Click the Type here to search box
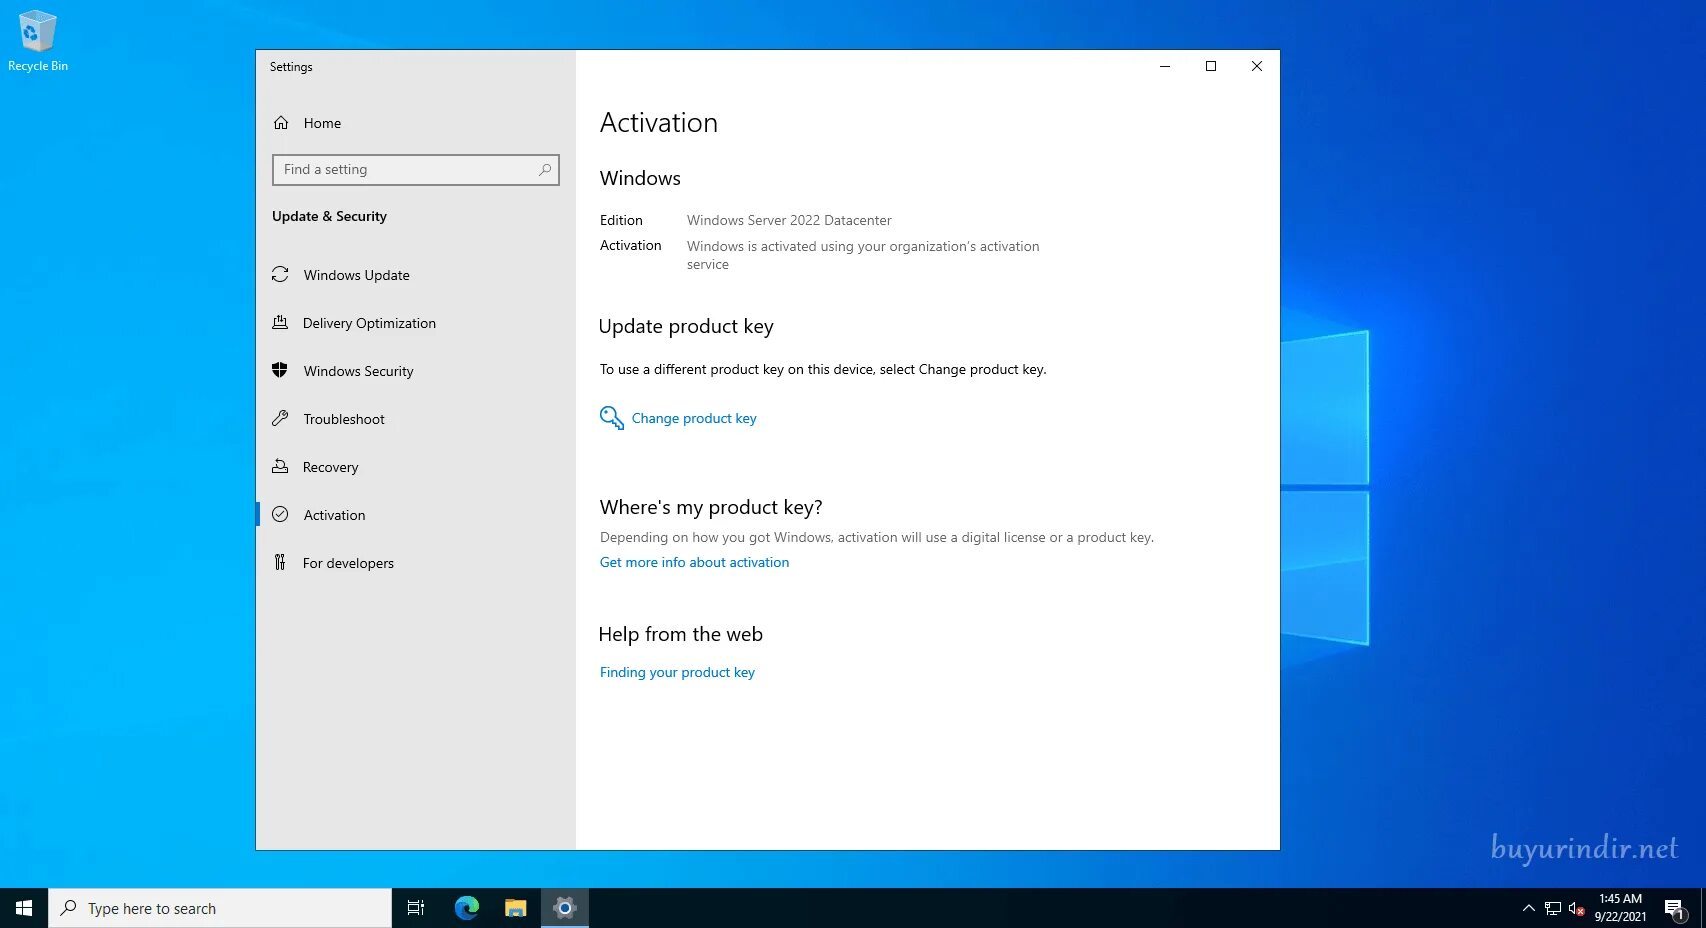The height and width of the screenshot is (928, 1706). tap(220, 908)
